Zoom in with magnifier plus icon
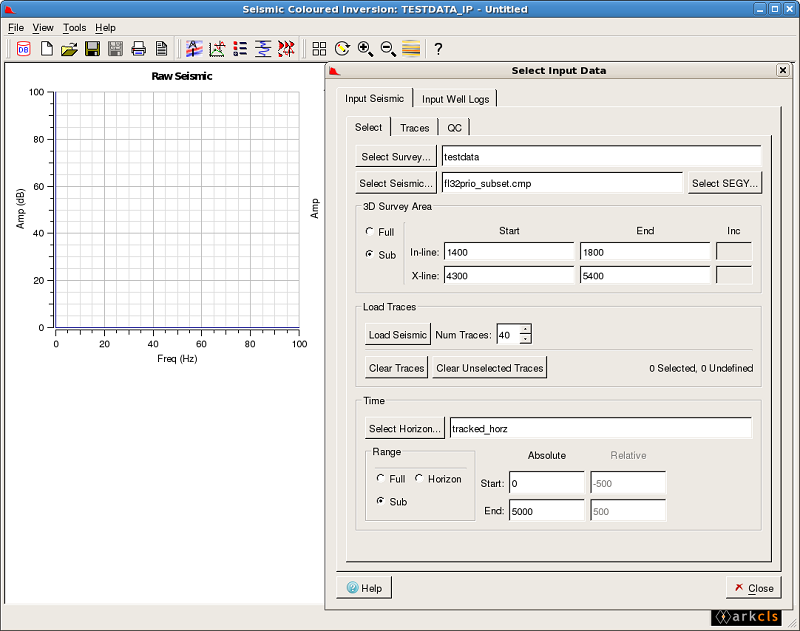 pyautogui.click(x=365, y=48)
